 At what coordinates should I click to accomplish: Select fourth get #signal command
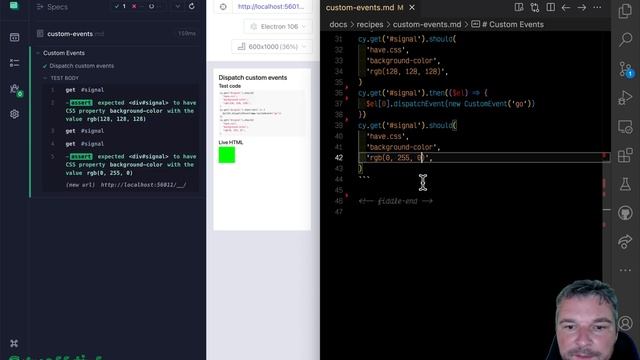click(x=120, y=144)
